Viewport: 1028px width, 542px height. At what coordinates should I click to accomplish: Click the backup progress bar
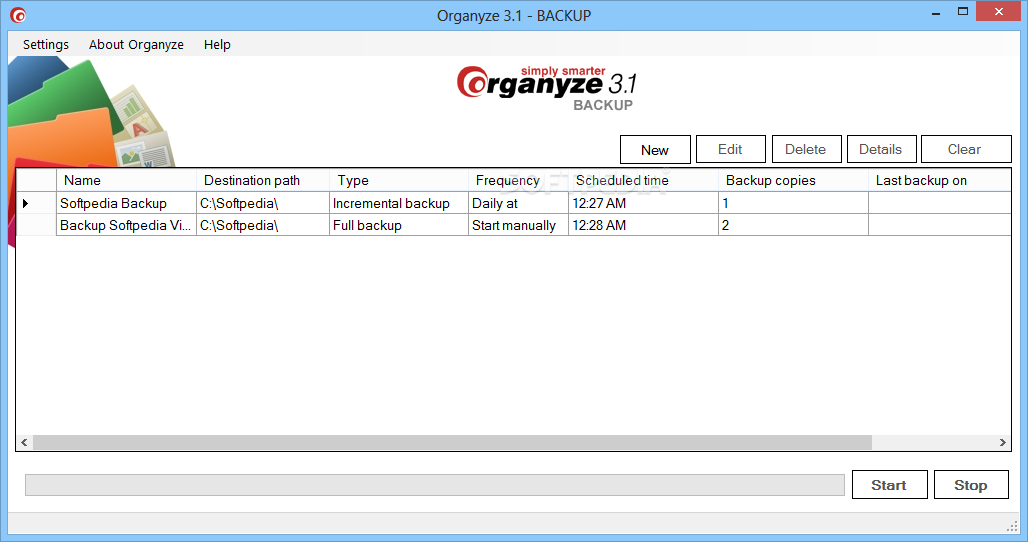pyautogui.click(x=435, y=485)
